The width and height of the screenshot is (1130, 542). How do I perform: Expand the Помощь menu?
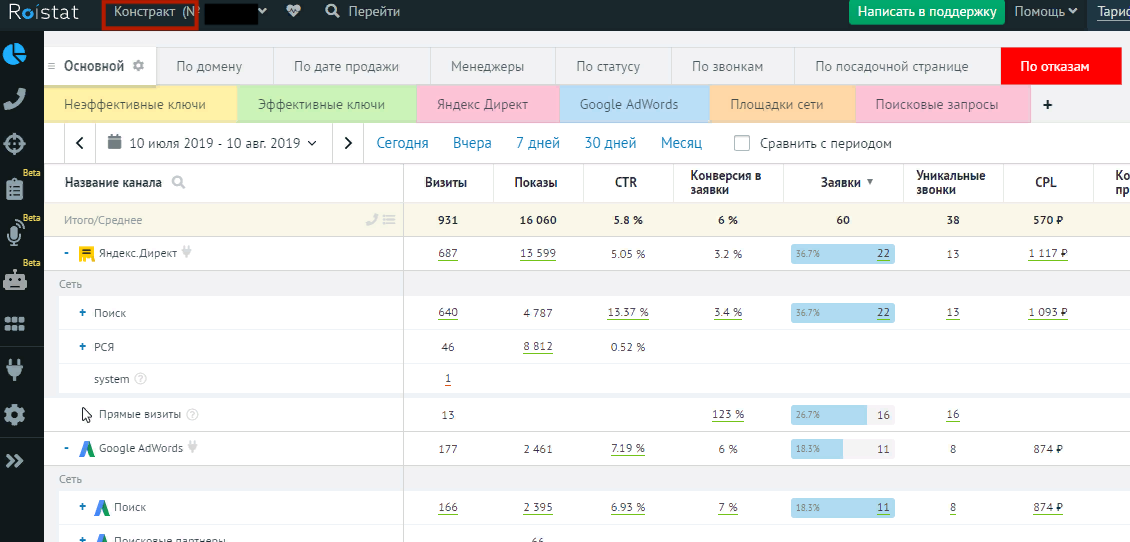click(1045, 12)
